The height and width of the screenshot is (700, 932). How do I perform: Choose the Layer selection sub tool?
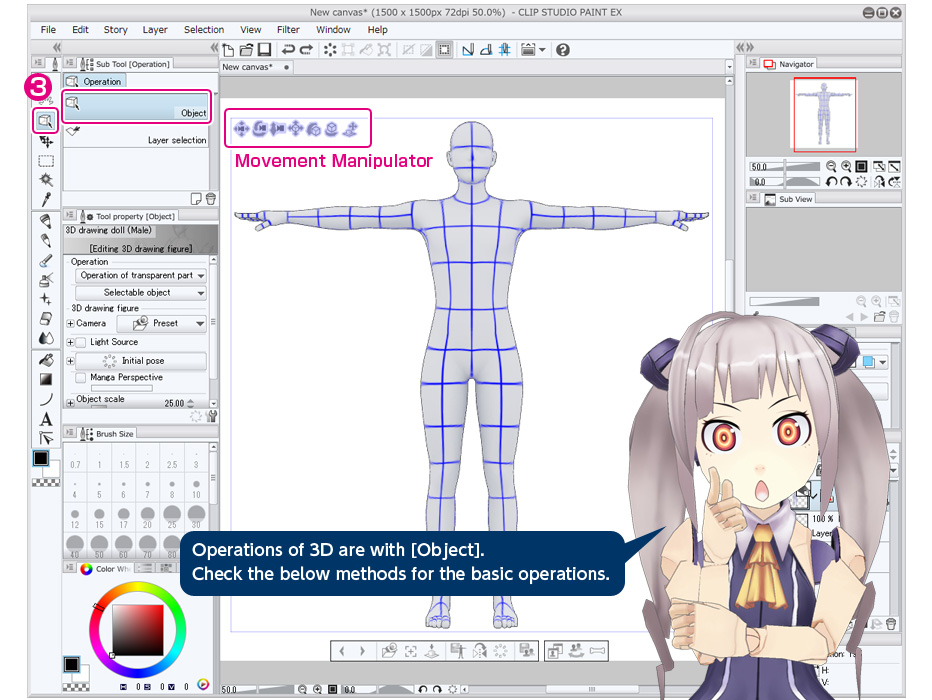[137, 140]
